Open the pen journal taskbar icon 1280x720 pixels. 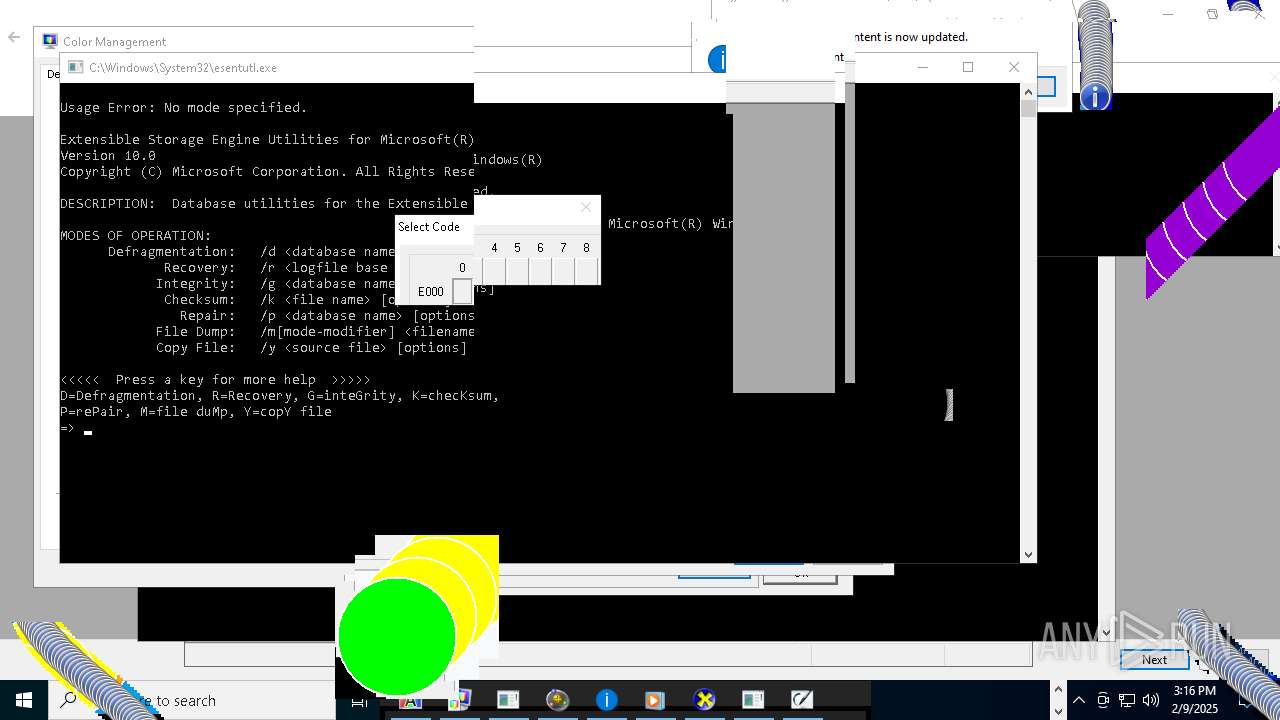click(x=802, y=700)
